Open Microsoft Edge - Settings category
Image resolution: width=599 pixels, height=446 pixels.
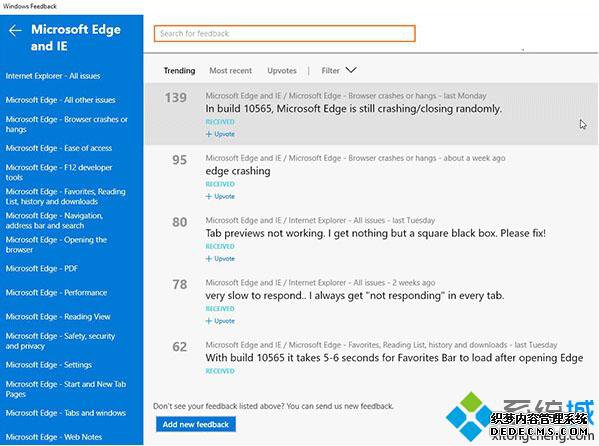point(49,365)
